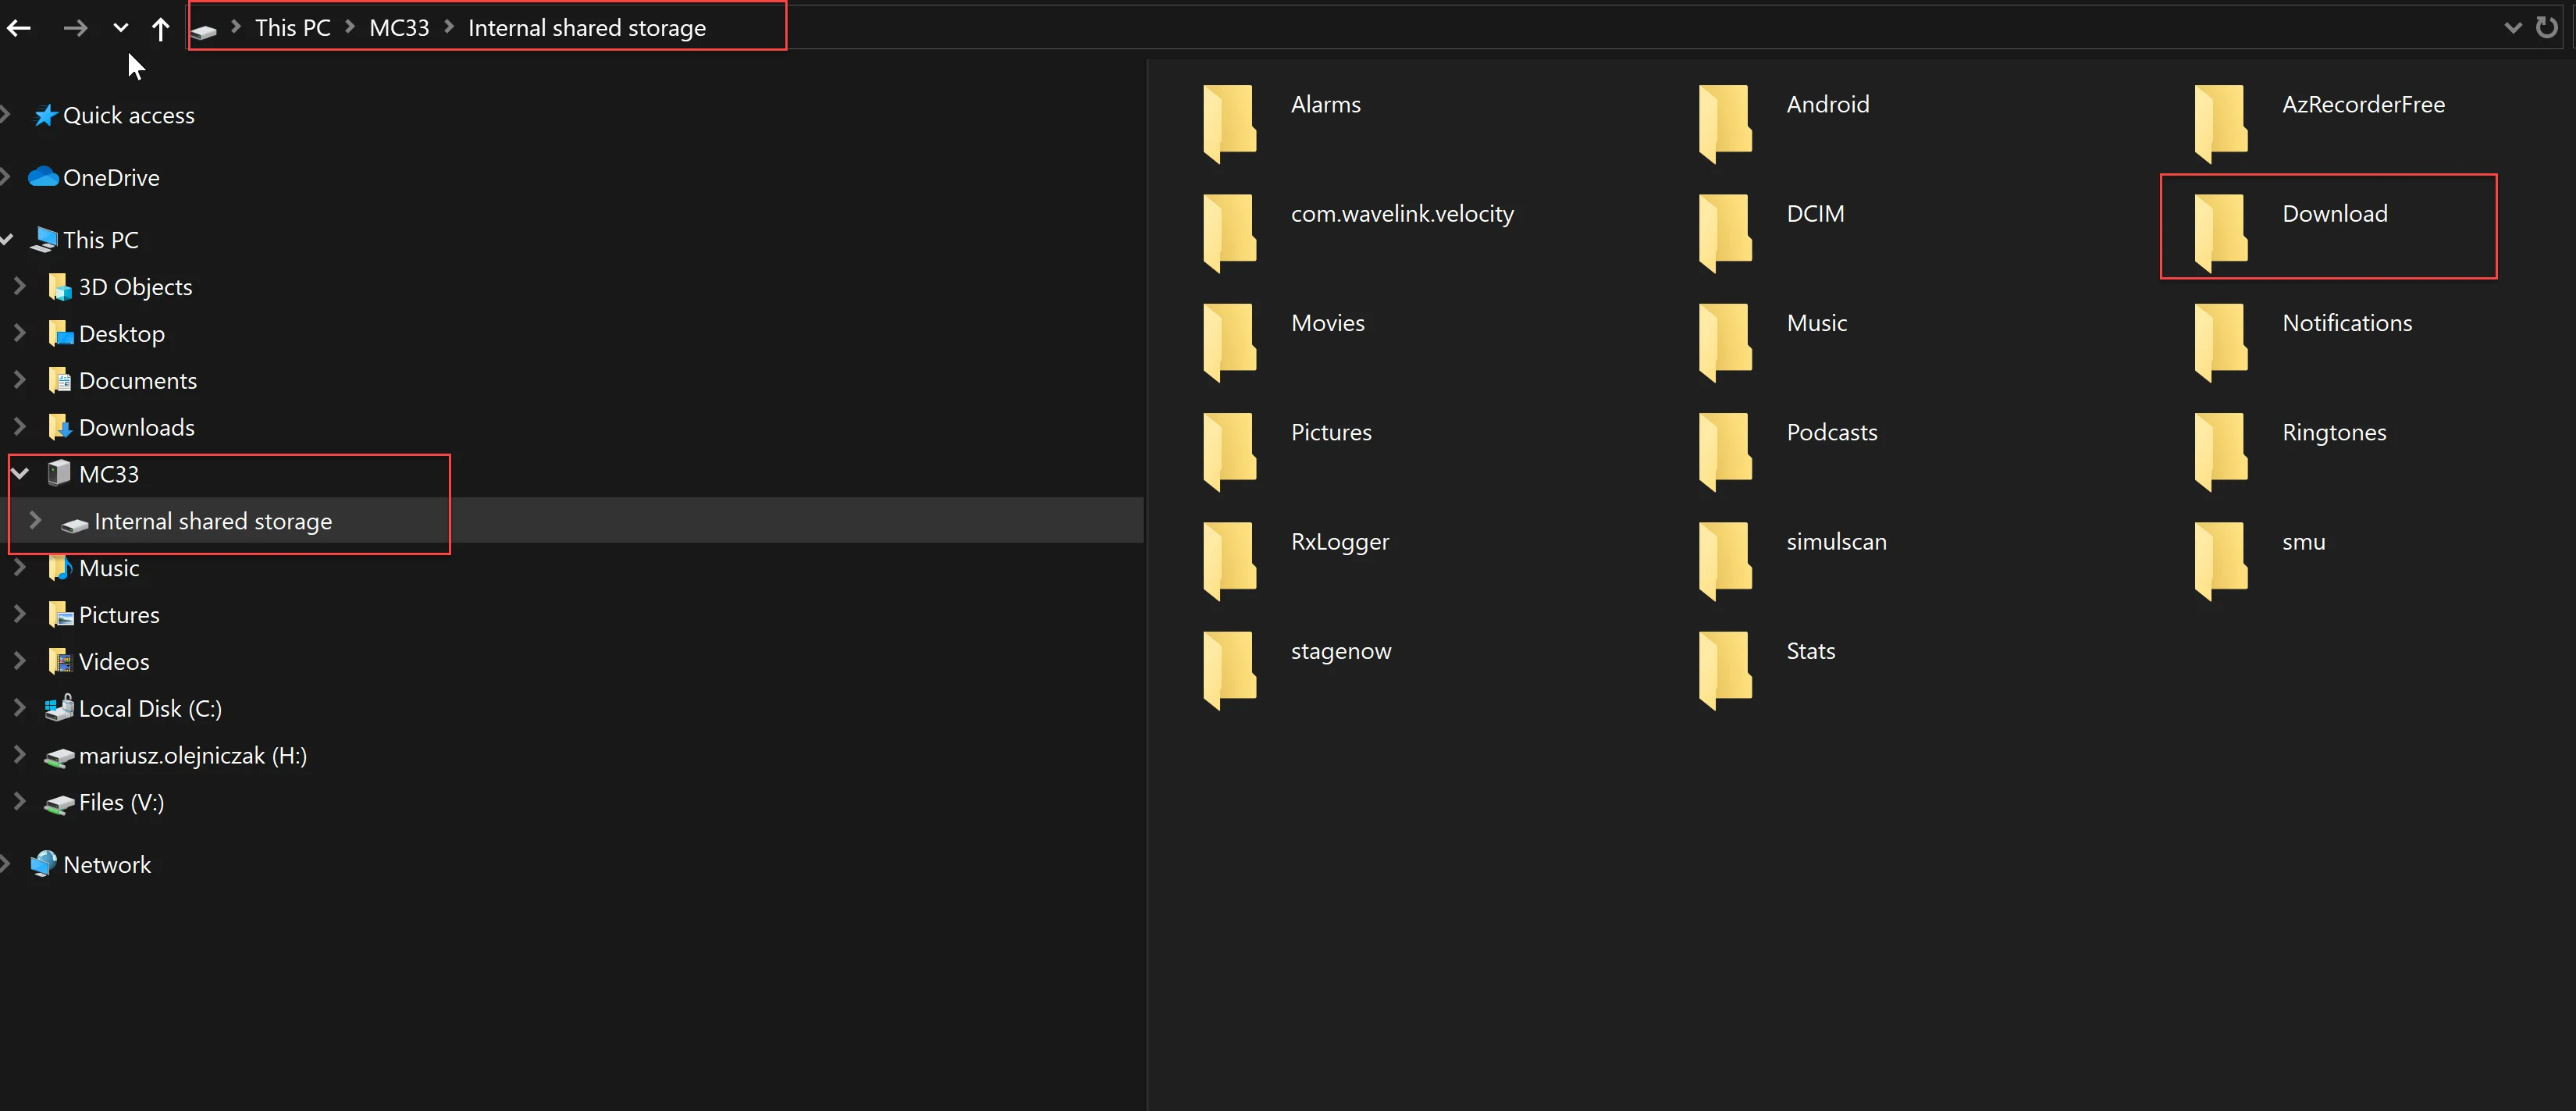2576x1111 pixels.
Task: Open the stagenow folder icon
Action: [x=1230, y=668]
